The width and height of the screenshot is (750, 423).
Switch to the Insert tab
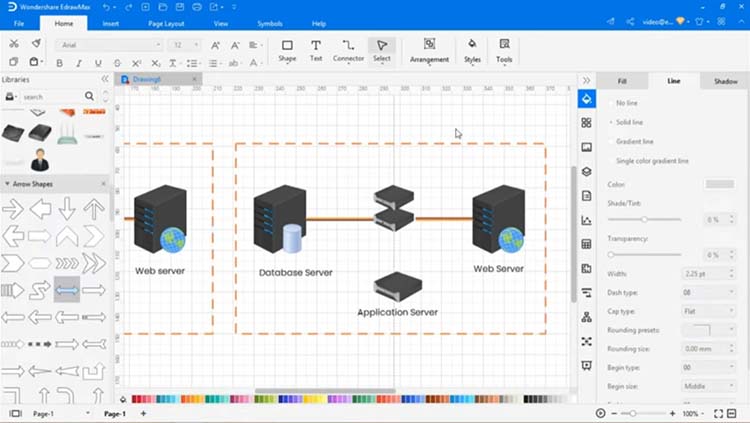point(110,23)
